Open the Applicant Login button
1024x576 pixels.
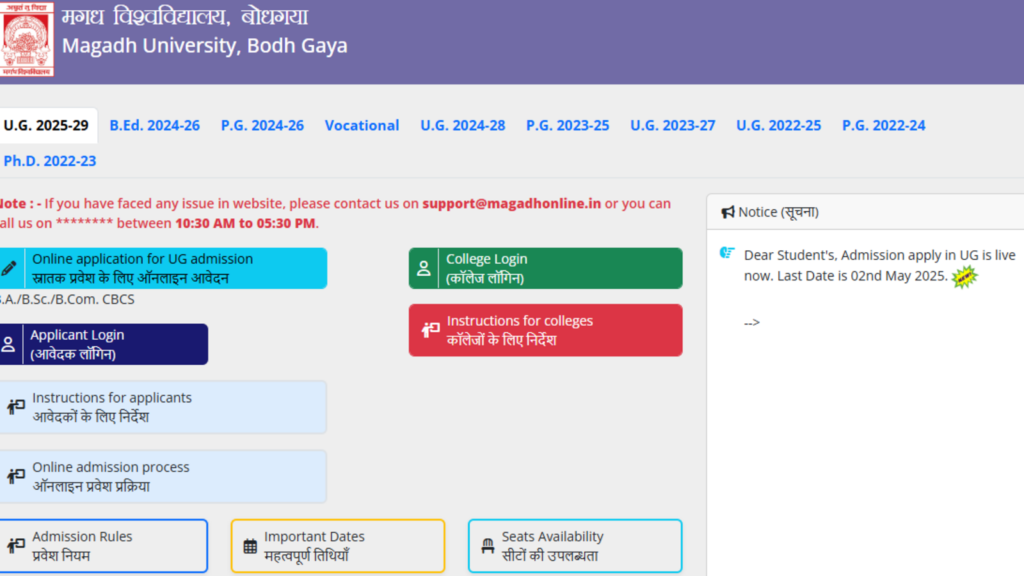(x=104, y=344)
